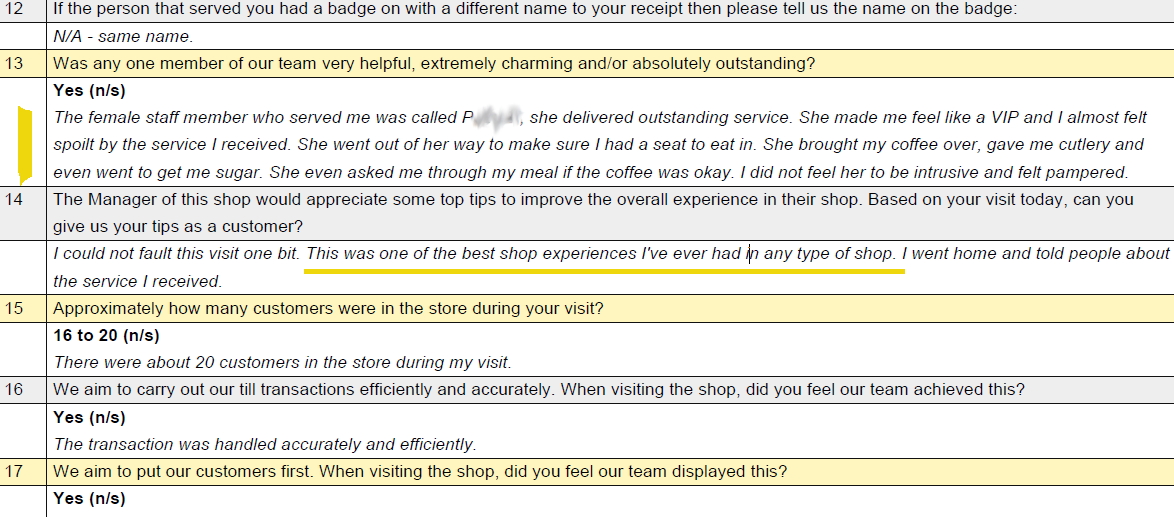This screenshot has width=1174, height=517.
Task: Select the "N/A - same name." answer
Action: [x=123, y=37]
